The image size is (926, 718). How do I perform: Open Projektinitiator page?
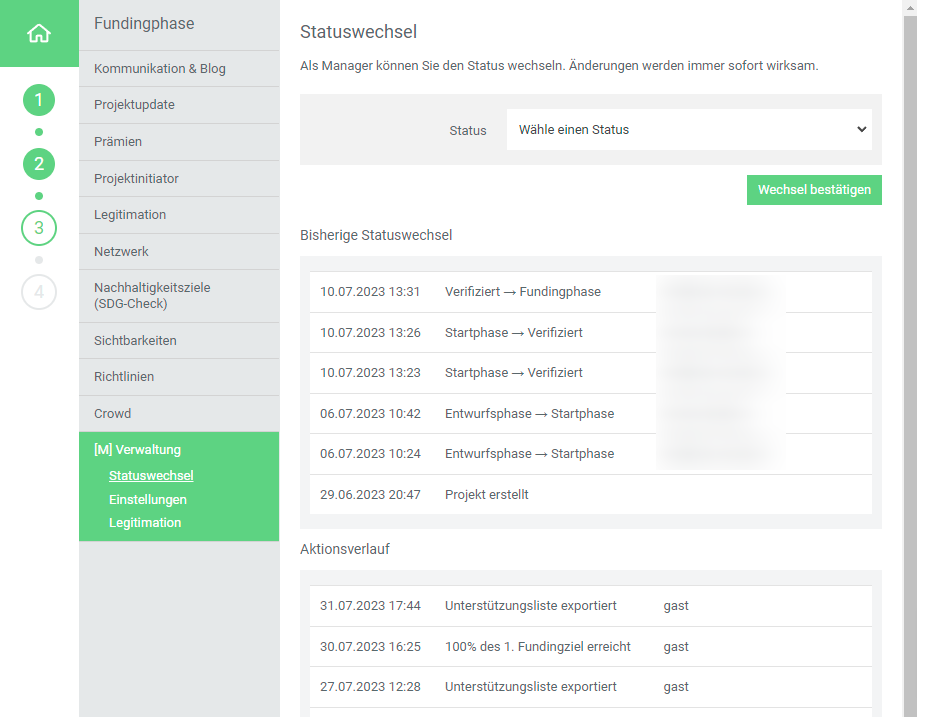(137, 178)
